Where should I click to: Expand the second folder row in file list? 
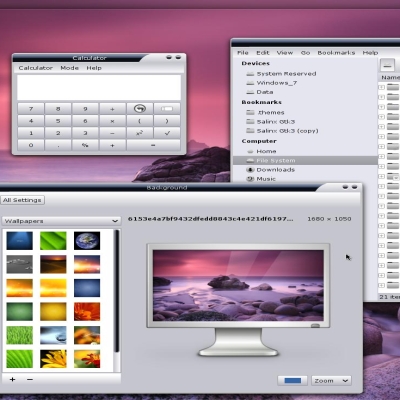[381, 97]
